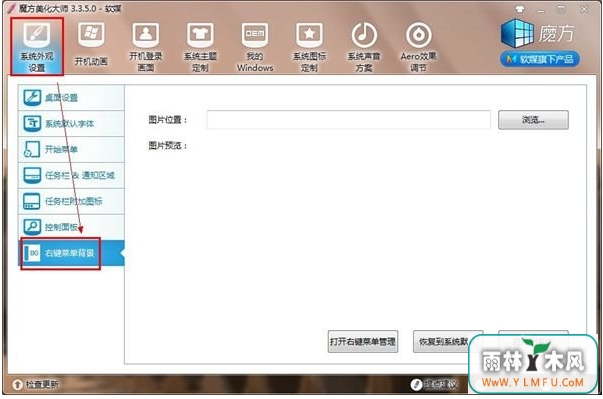603x399 pixels.
Task: Select 任务栏附加图标 in the sidebar
Action: 71,201
